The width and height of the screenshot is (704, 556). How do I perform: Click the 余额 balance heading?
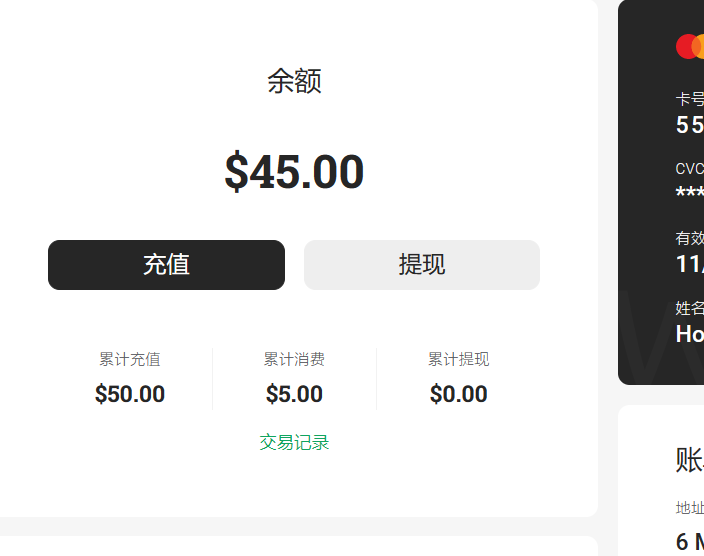pyautogui.click(x=294, y=81)
